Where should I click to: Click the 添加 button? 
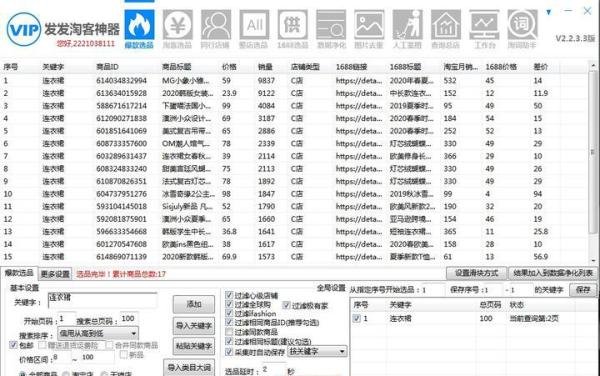(x=194, y=304)
